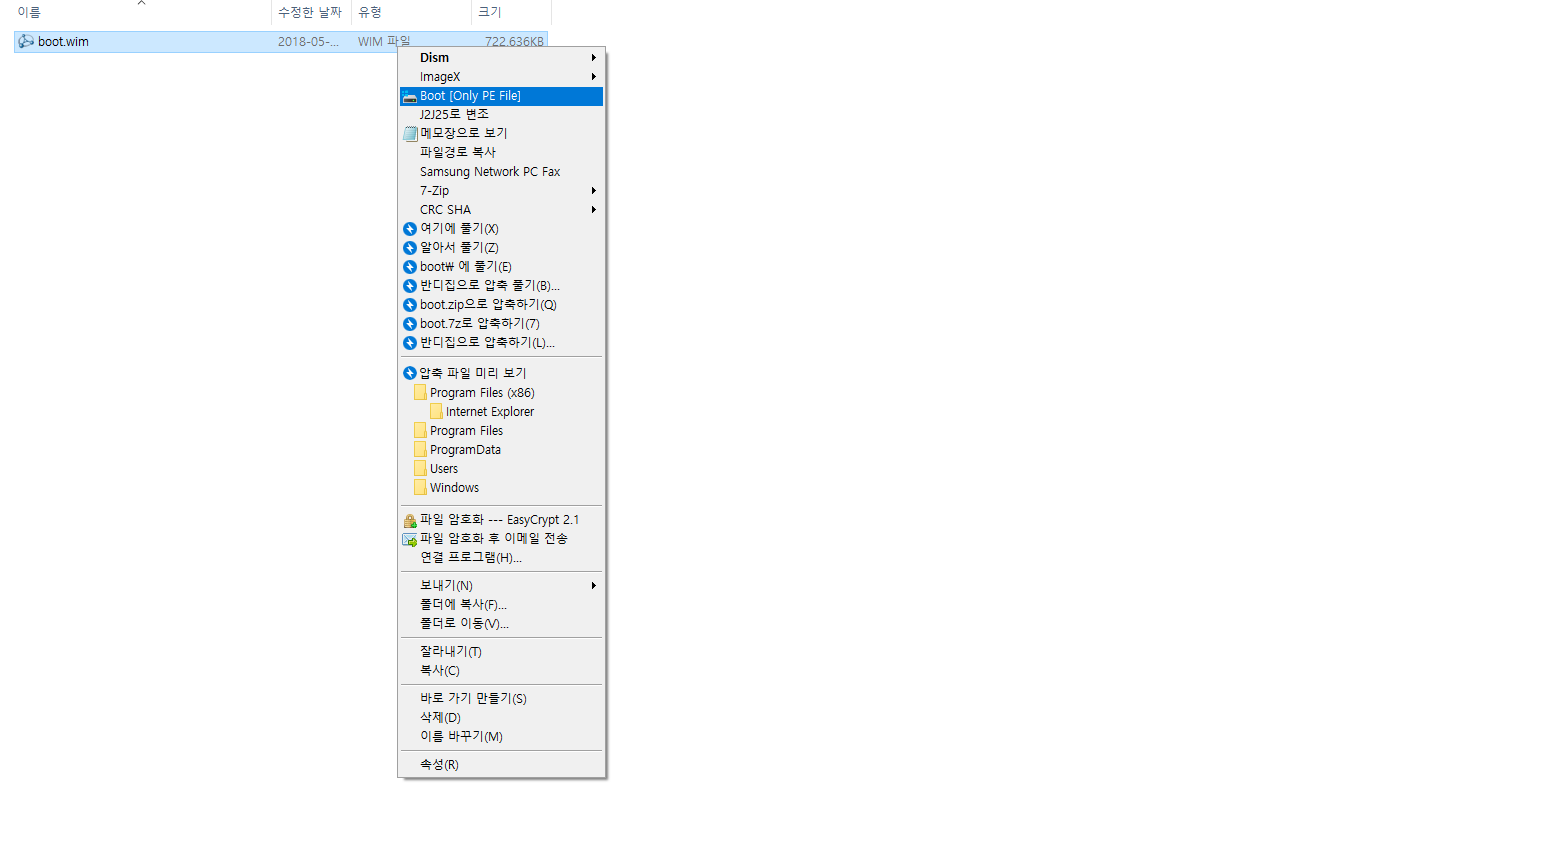The height and width of the screenshot is (850, 1547).
Task: Click the 722,636KB size cell
Action: click(x=514, y=42)
